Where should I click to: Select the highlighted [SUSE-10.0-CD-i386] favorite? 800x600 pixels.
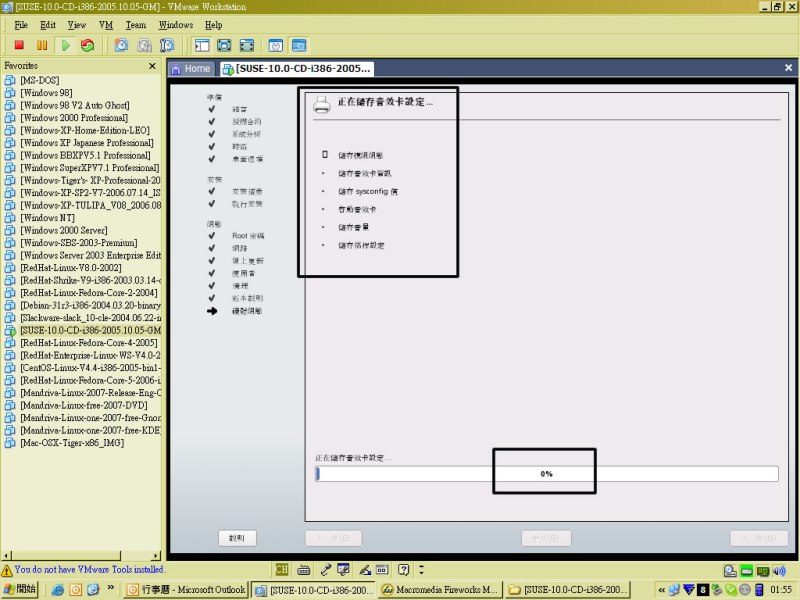tap(90, 330)
